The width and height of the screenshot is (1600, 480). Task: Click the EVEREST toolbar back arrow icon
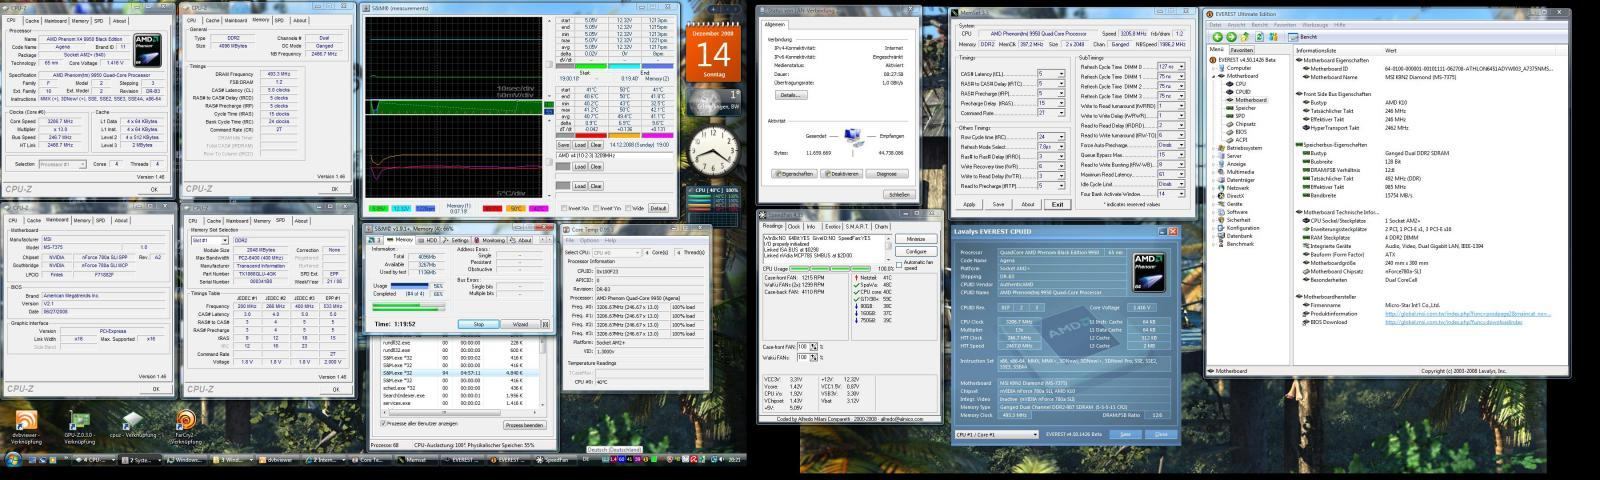(1218, 37)
